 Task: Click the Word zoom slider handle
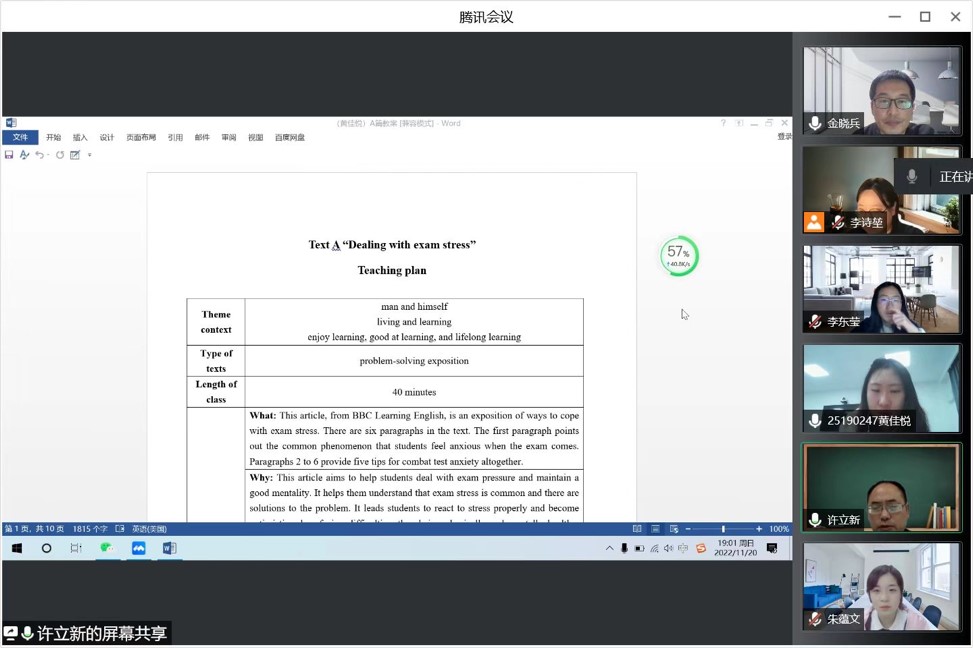(x=723, y=529)
